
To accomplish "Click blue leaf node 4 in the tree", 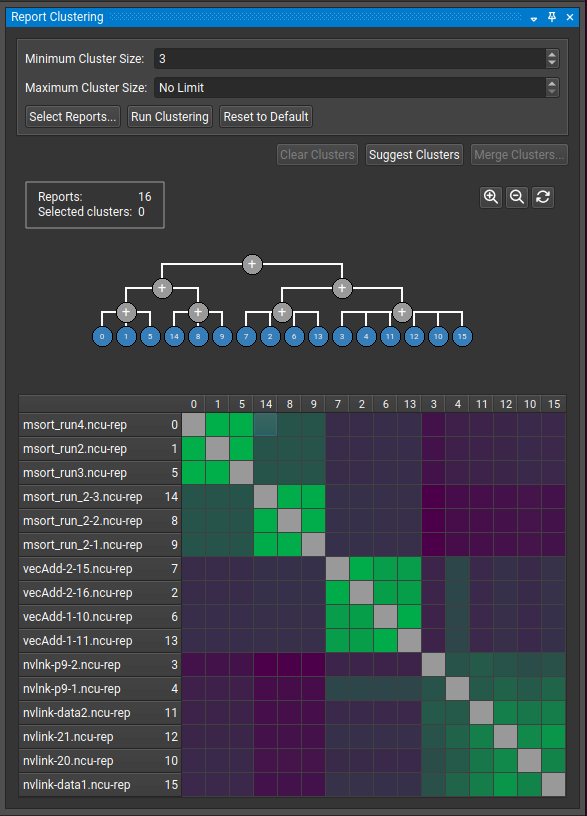I will point(366,336).
